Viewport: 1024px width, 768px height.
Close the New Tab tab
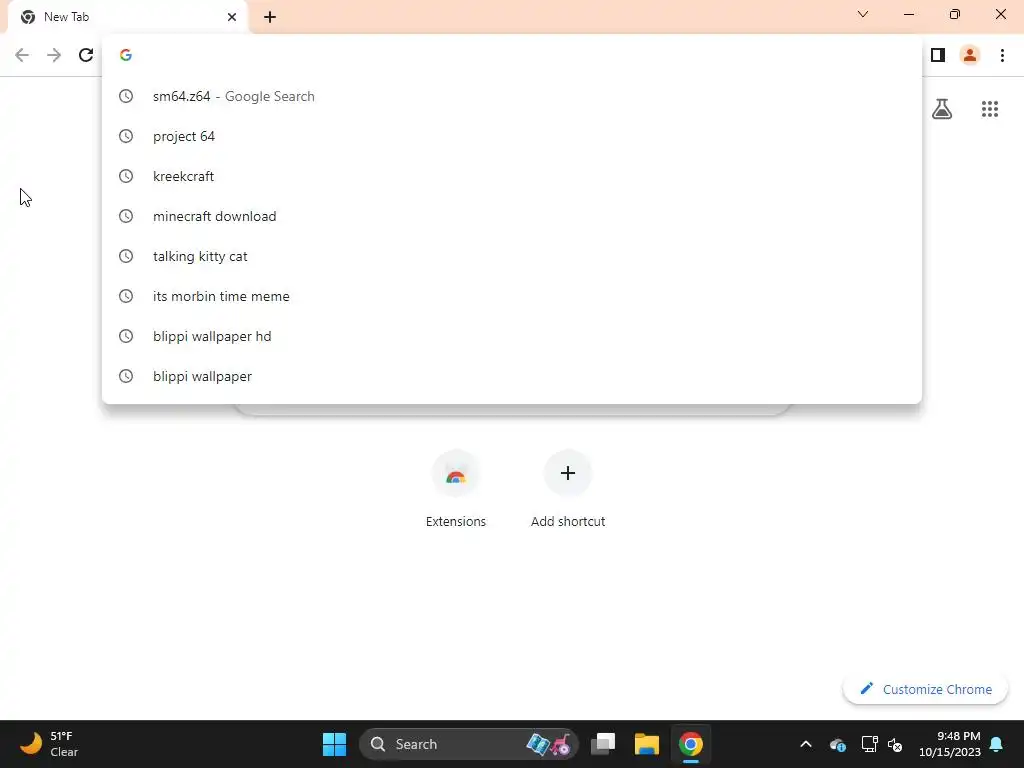click(x=232, y=17)
